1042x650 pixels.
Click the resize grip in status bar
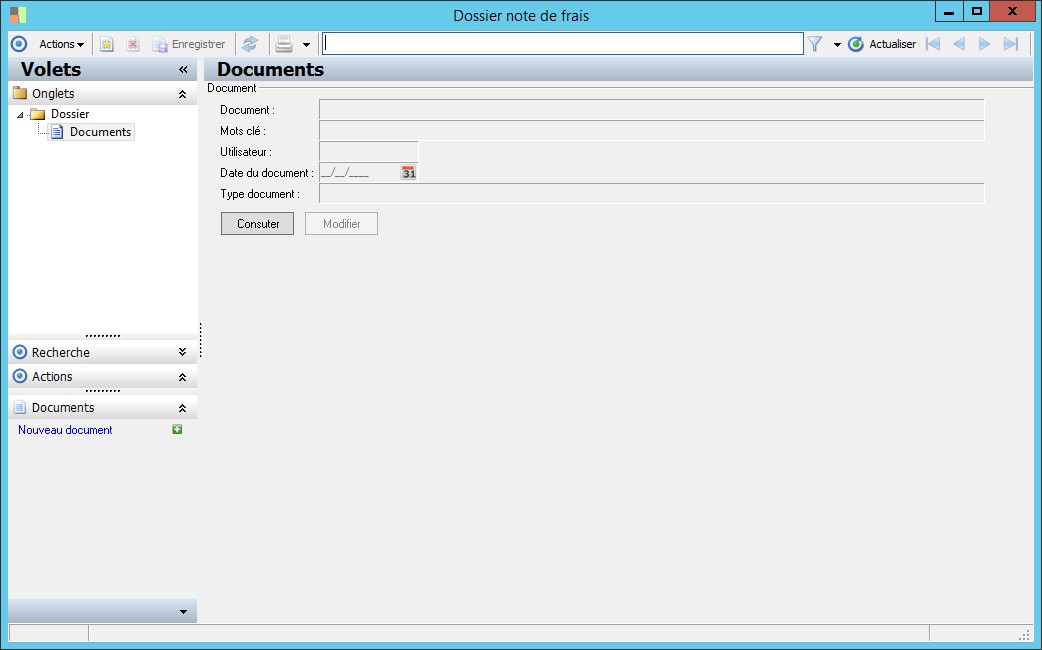1024,634
